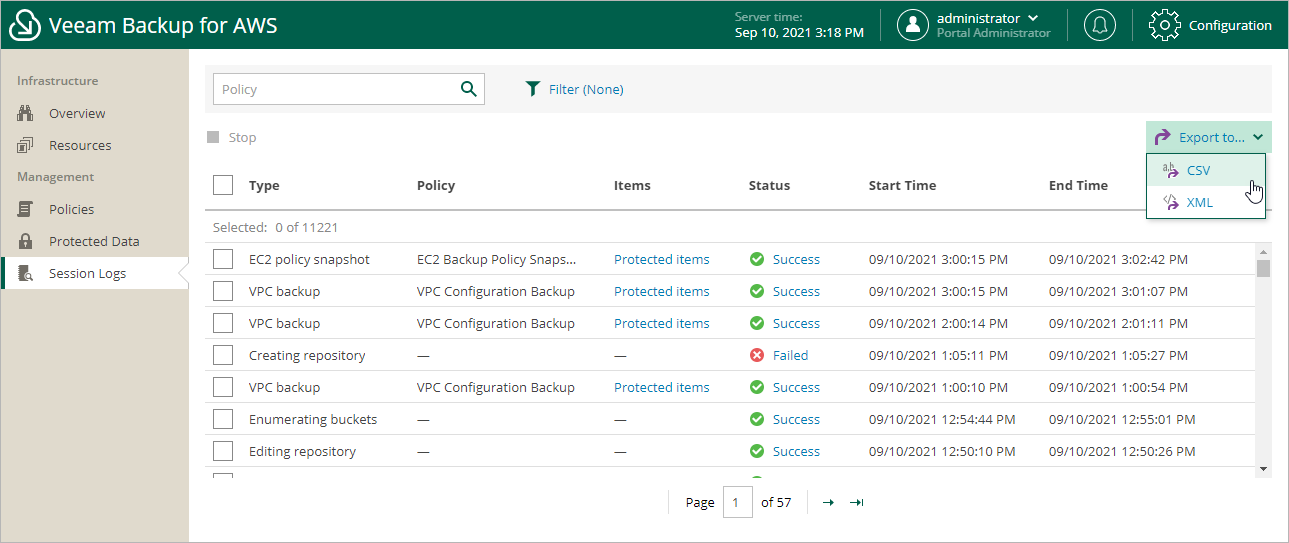Viewport: 1289px width, 543px height.
Task: Go to next page arrow
Action: (828, 502)
